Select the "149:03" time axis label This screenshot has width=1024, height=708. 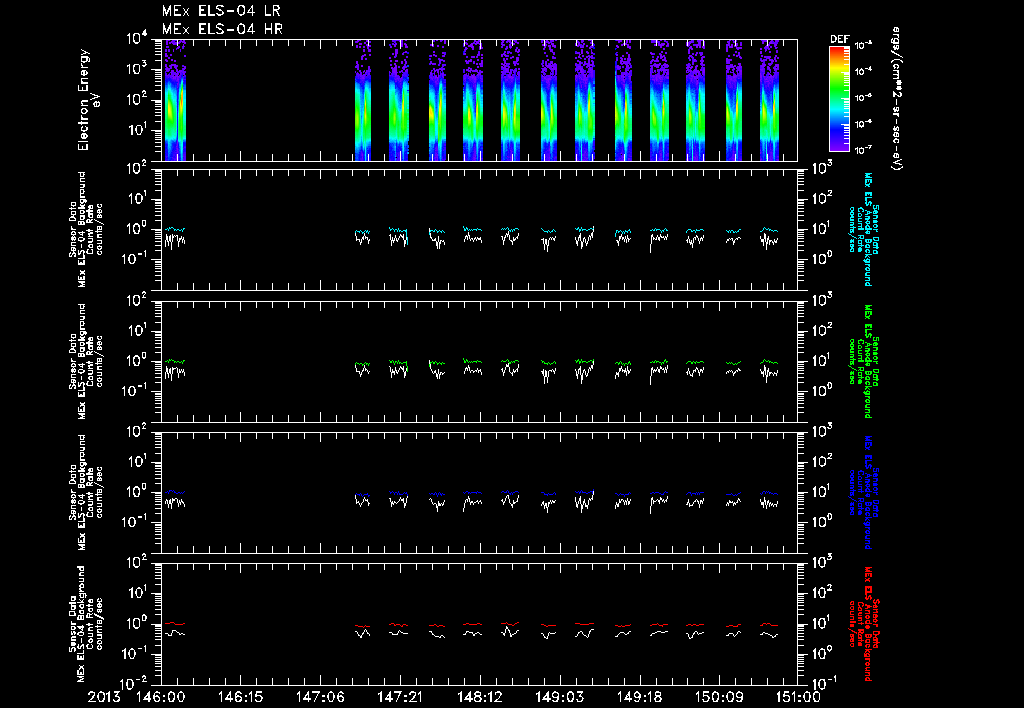(x=559, y=698)
